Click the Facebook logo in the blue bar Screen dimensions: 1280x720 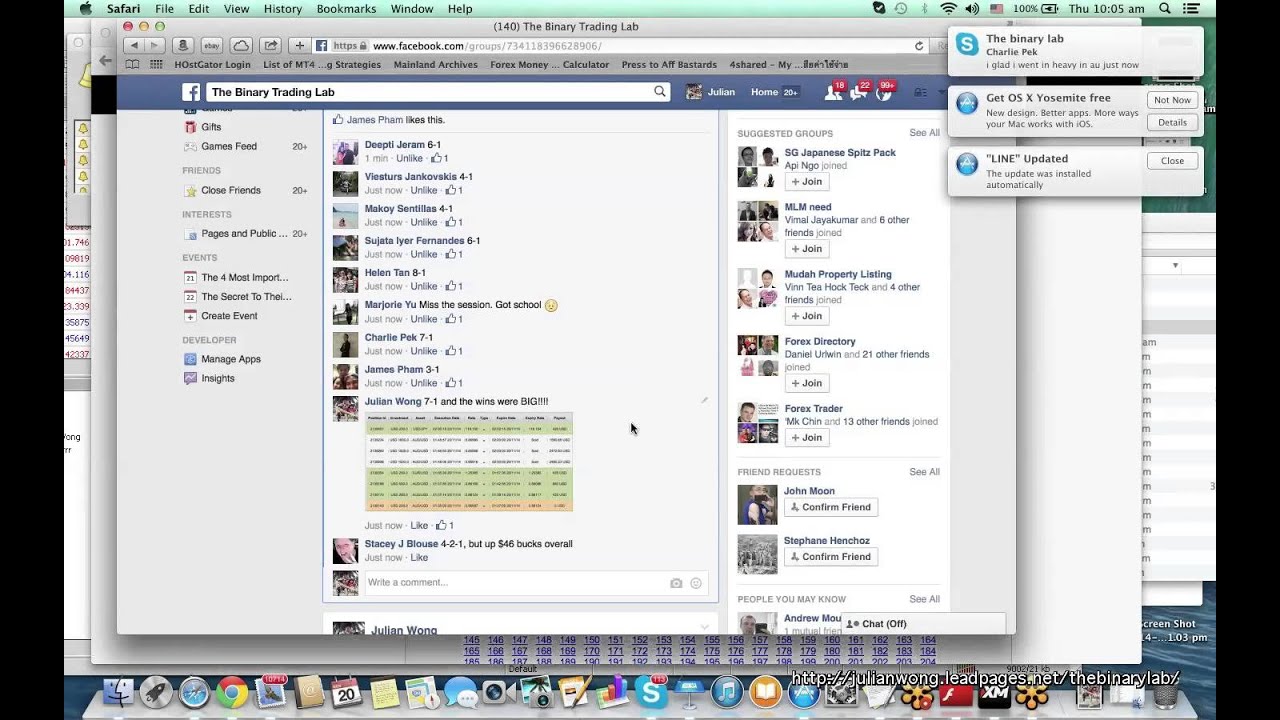[x=191, y=92]
